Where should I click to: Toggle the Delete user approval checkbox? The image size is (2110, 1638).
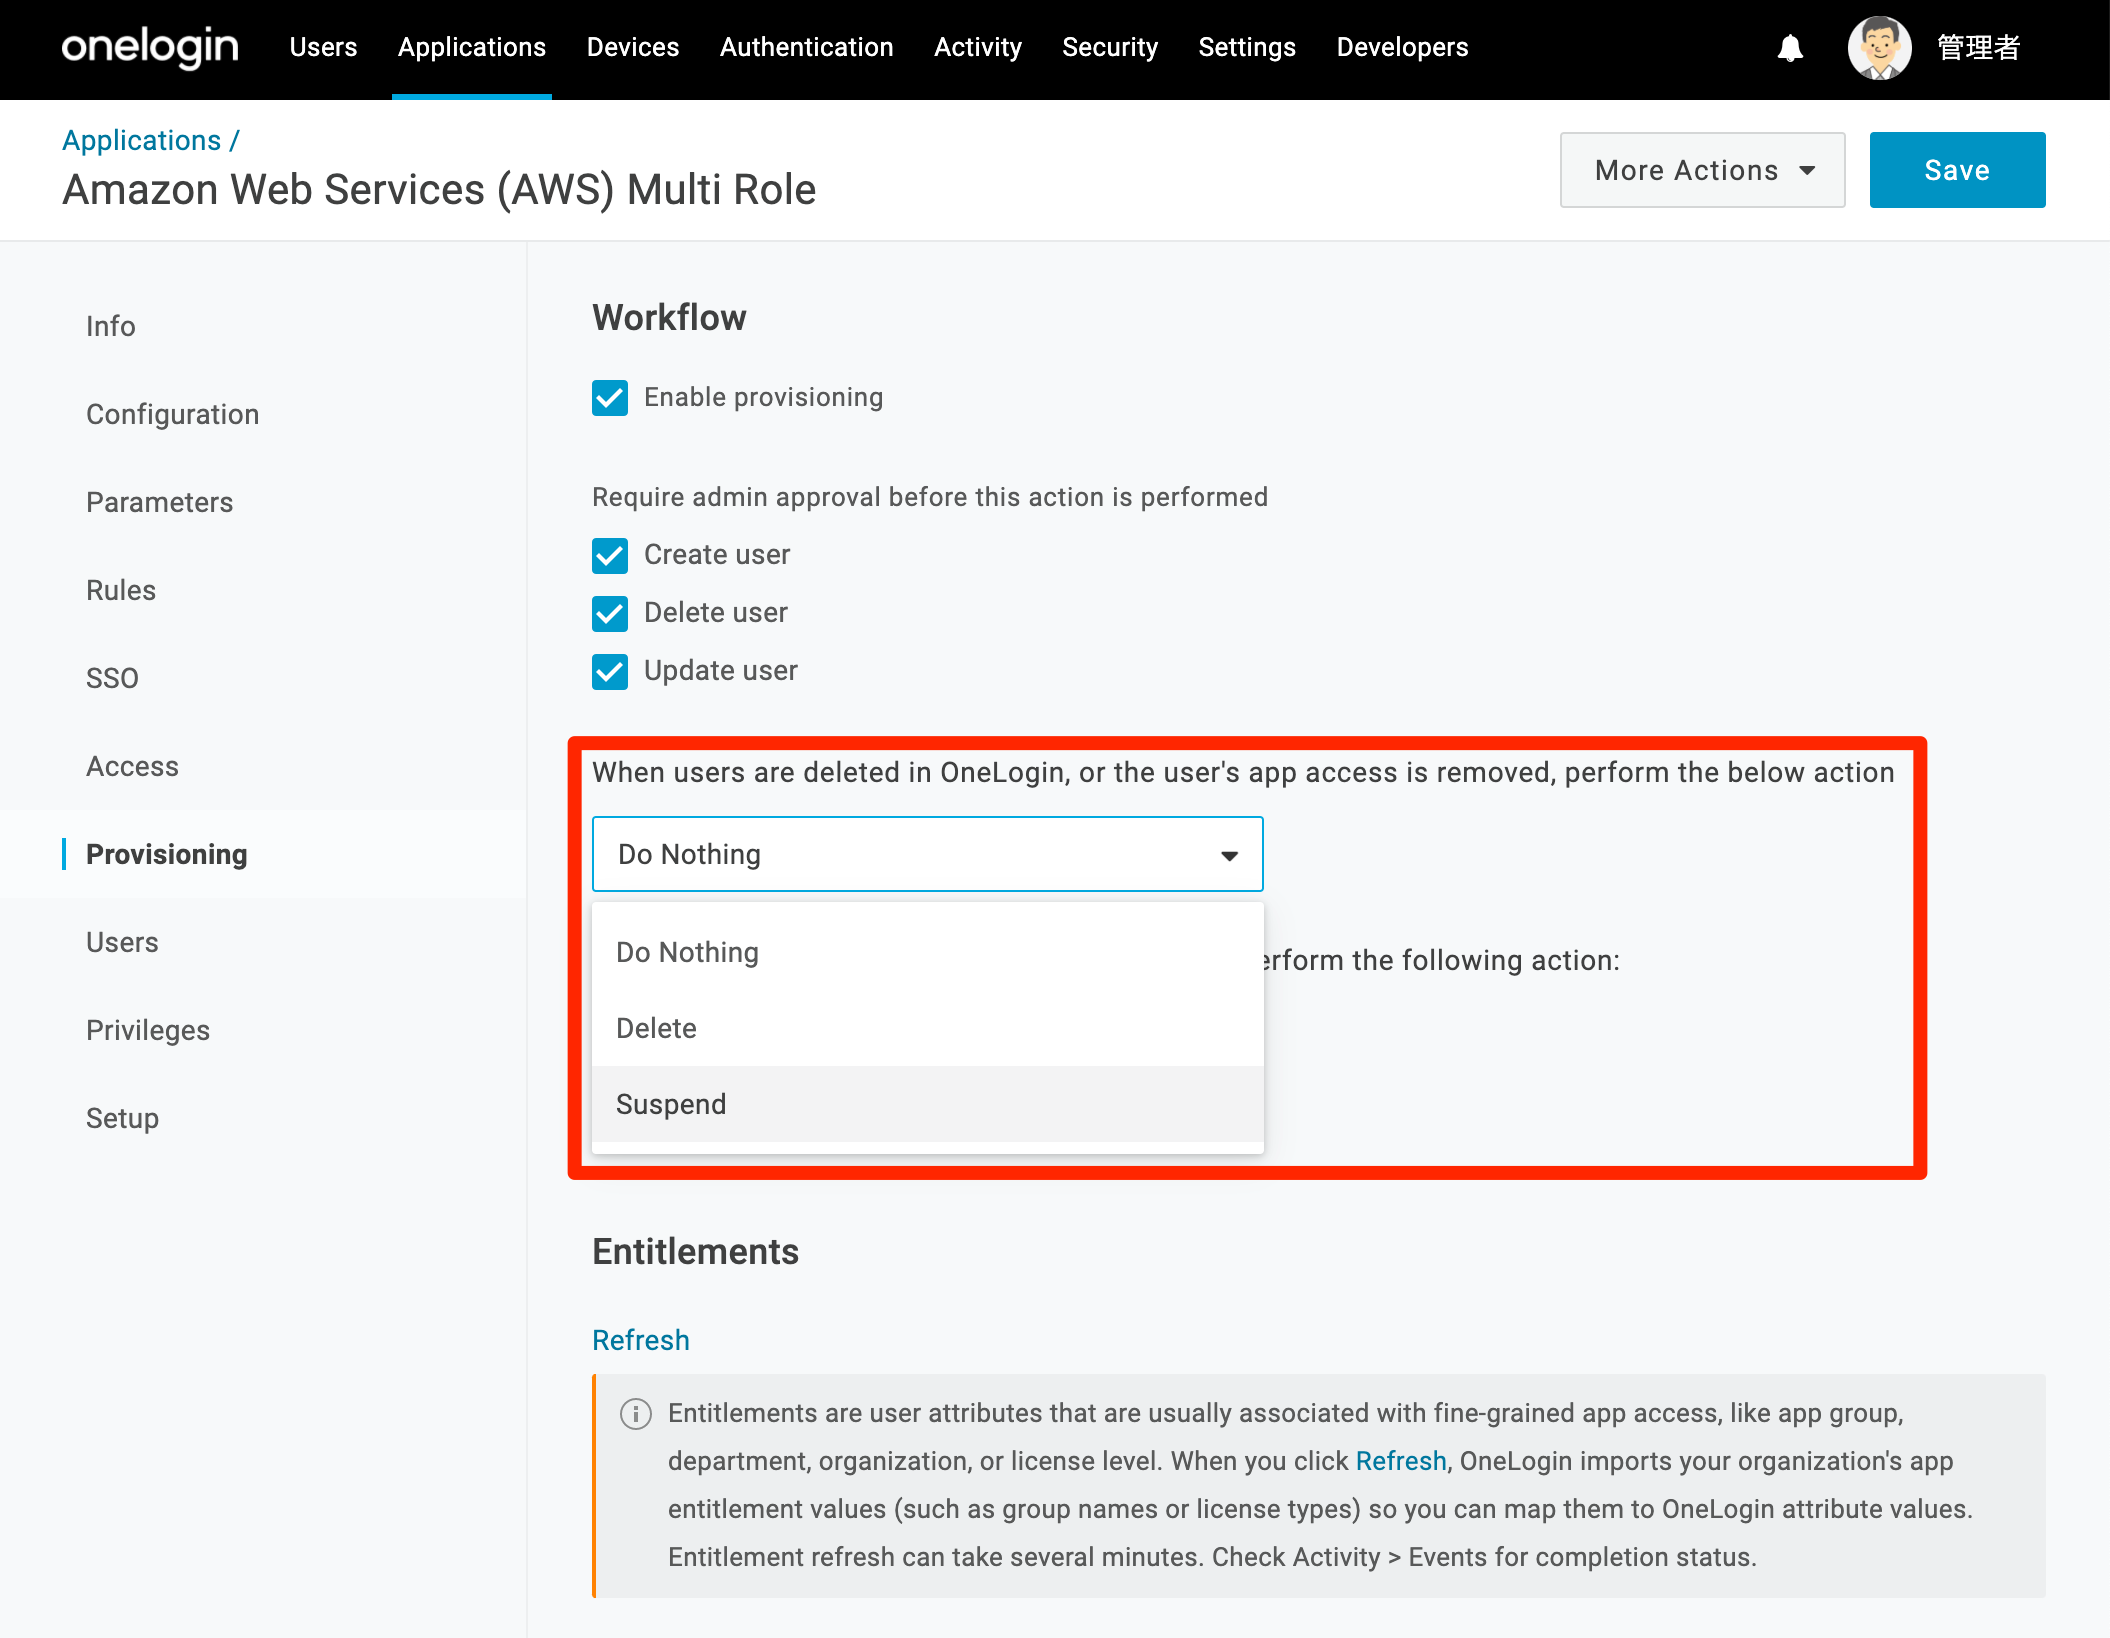point(610,613)
